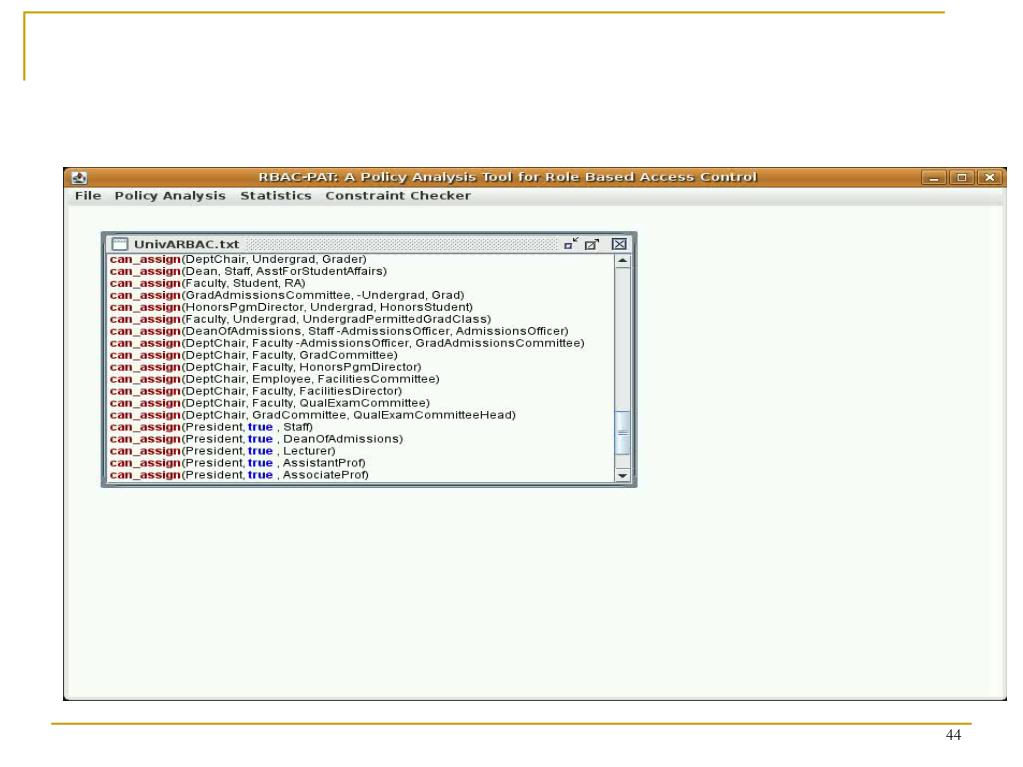Click the line ending with UndergradPermittedGradClass

[300, 319]
